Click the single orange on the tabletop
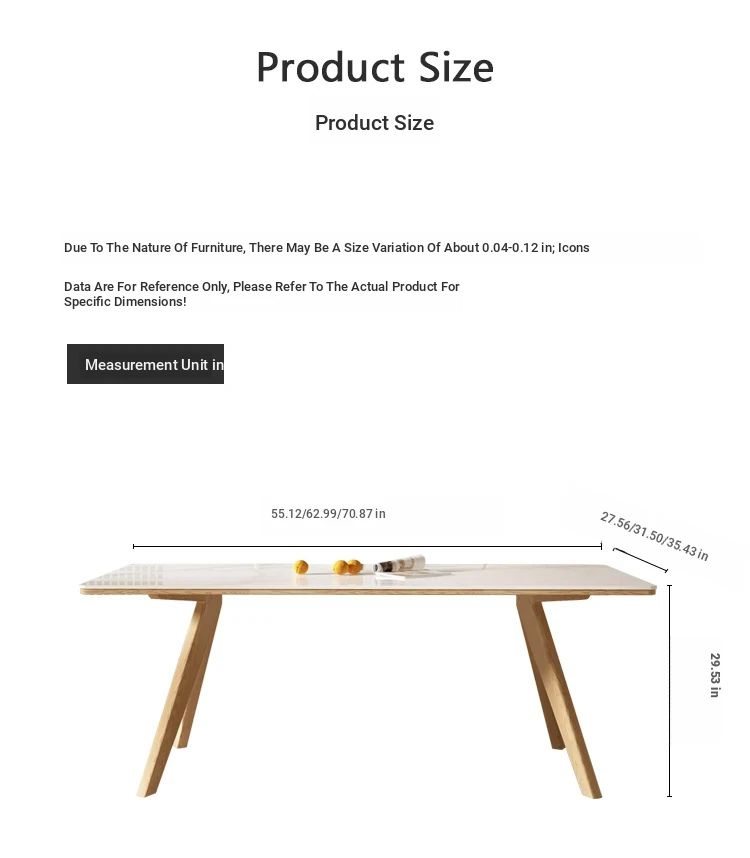Screen dimensions: 750x858 (301, 567)
